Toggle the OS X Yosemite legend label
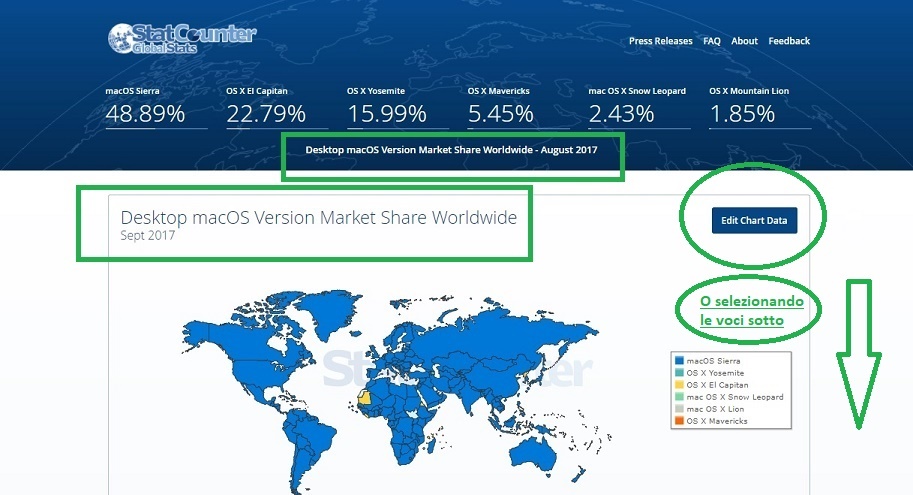Image resolution: width=913 pixels, height=495 pixels. (x=715, y=373)
